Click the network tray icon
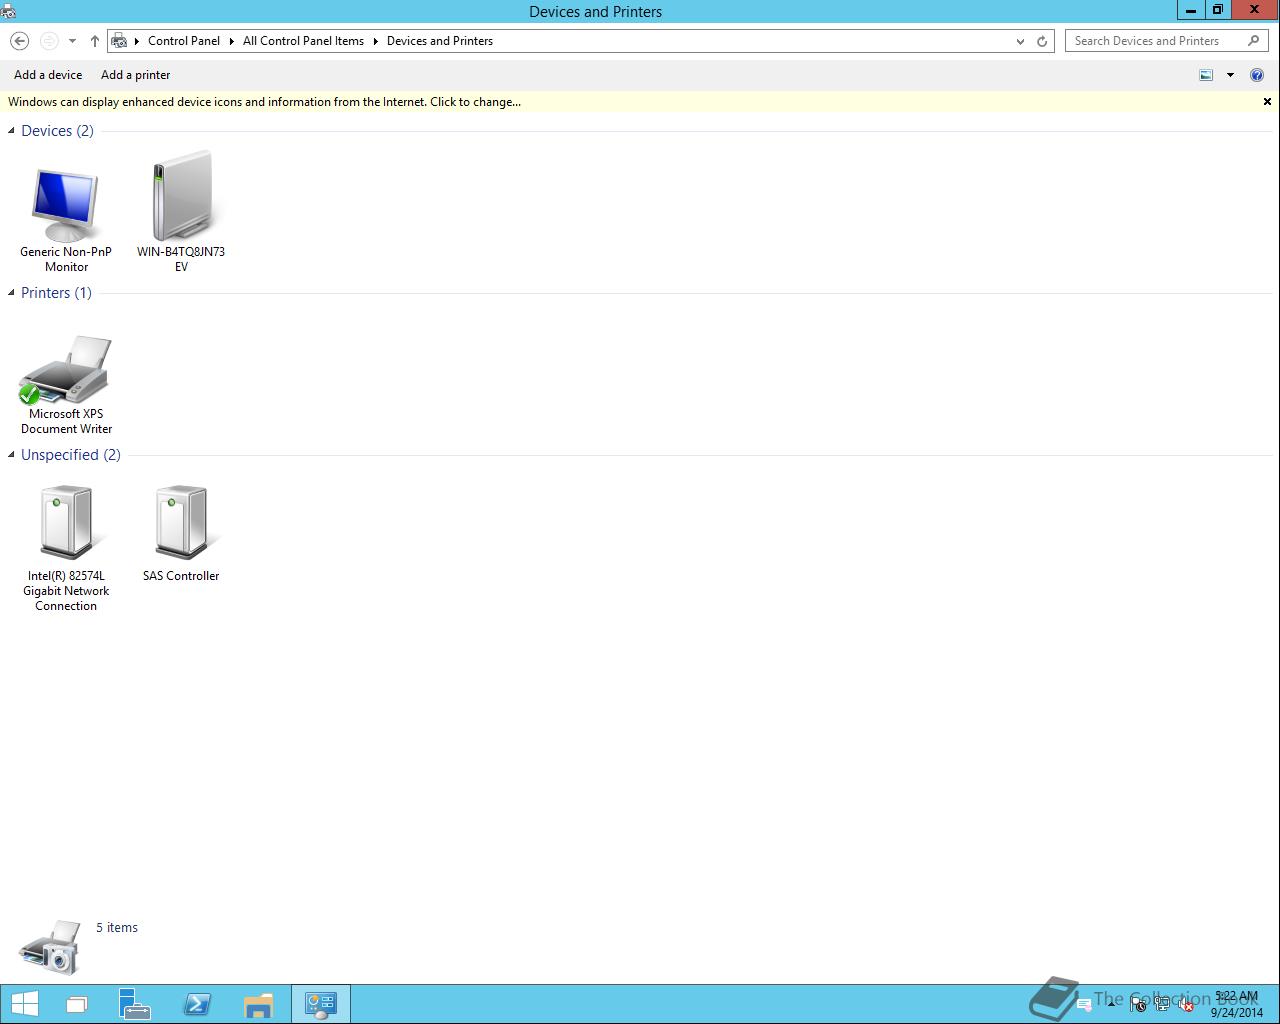Viewport: 1280px width, 1024px height. click(x=1162, y=1005)
